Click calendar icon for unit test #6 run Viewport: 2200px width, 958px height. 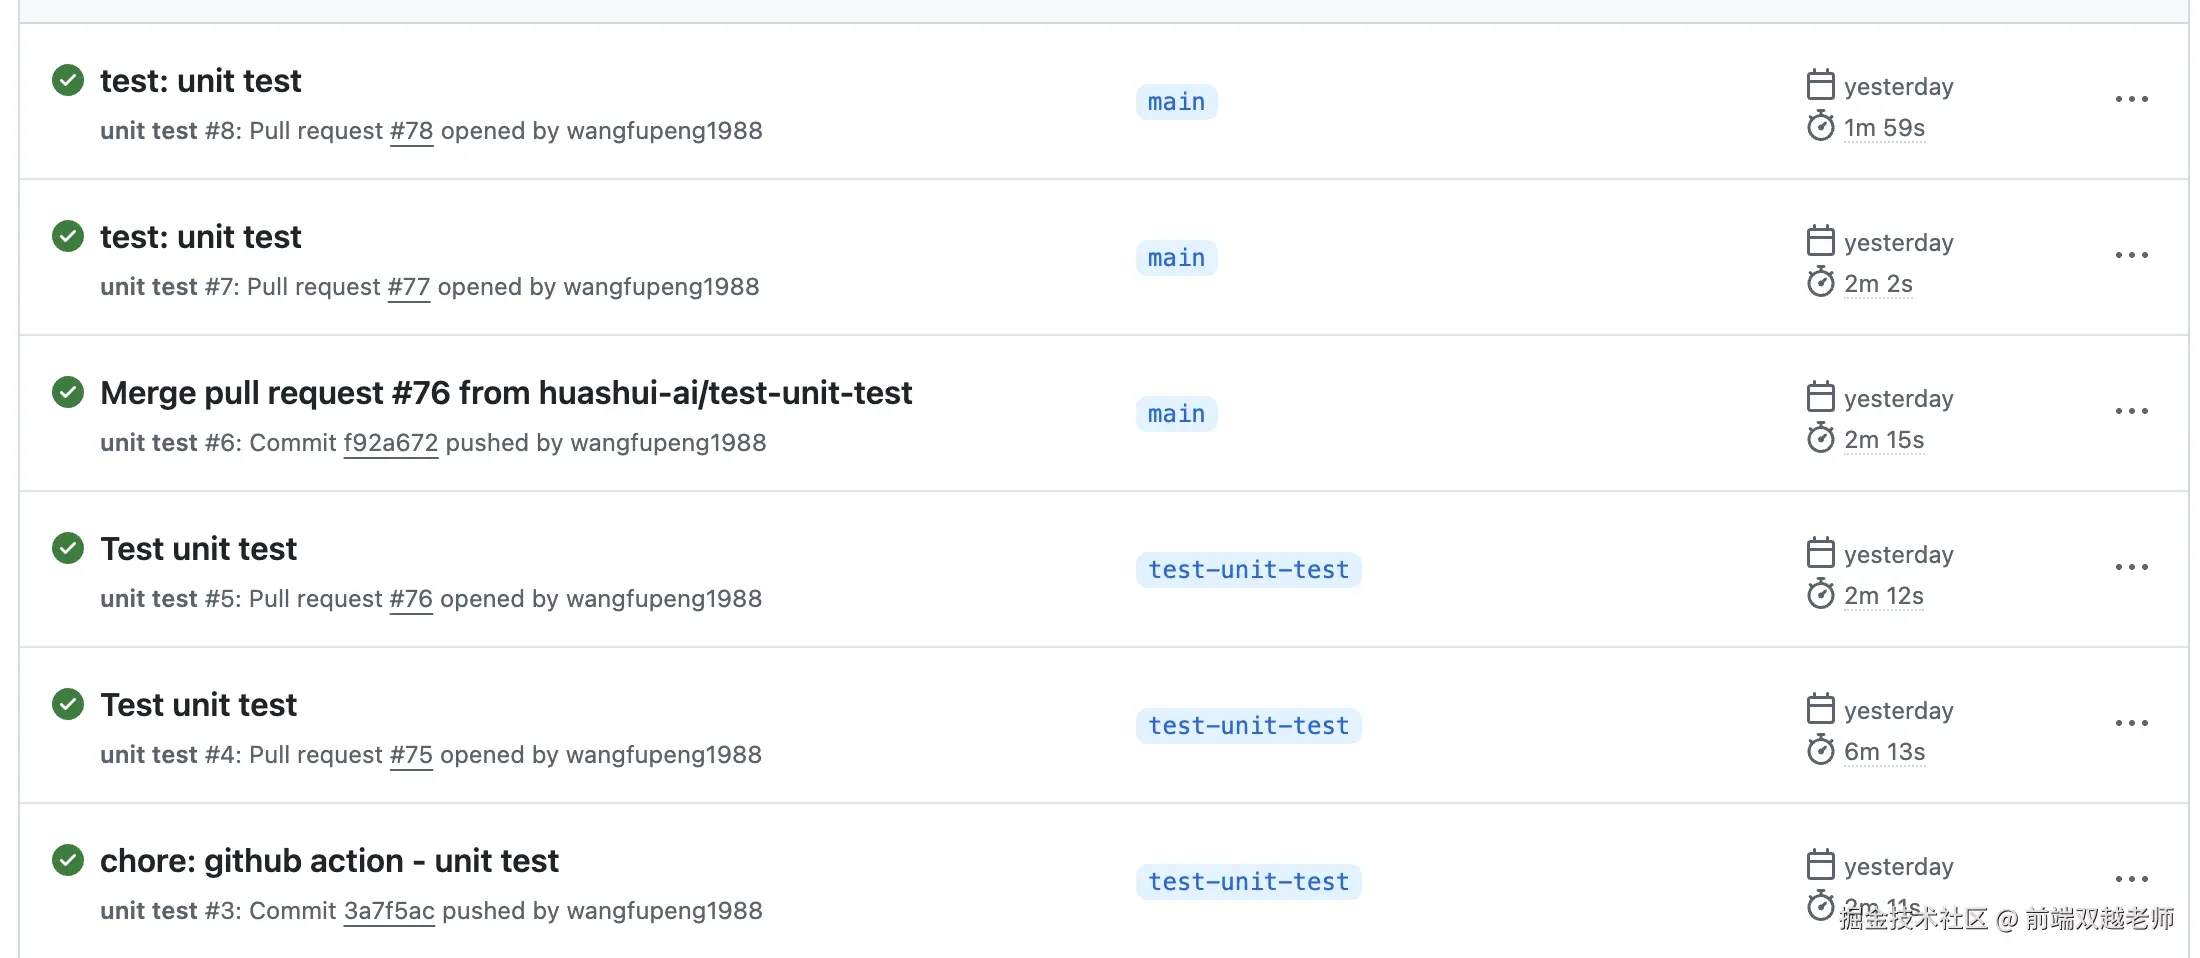point(1820,397)
